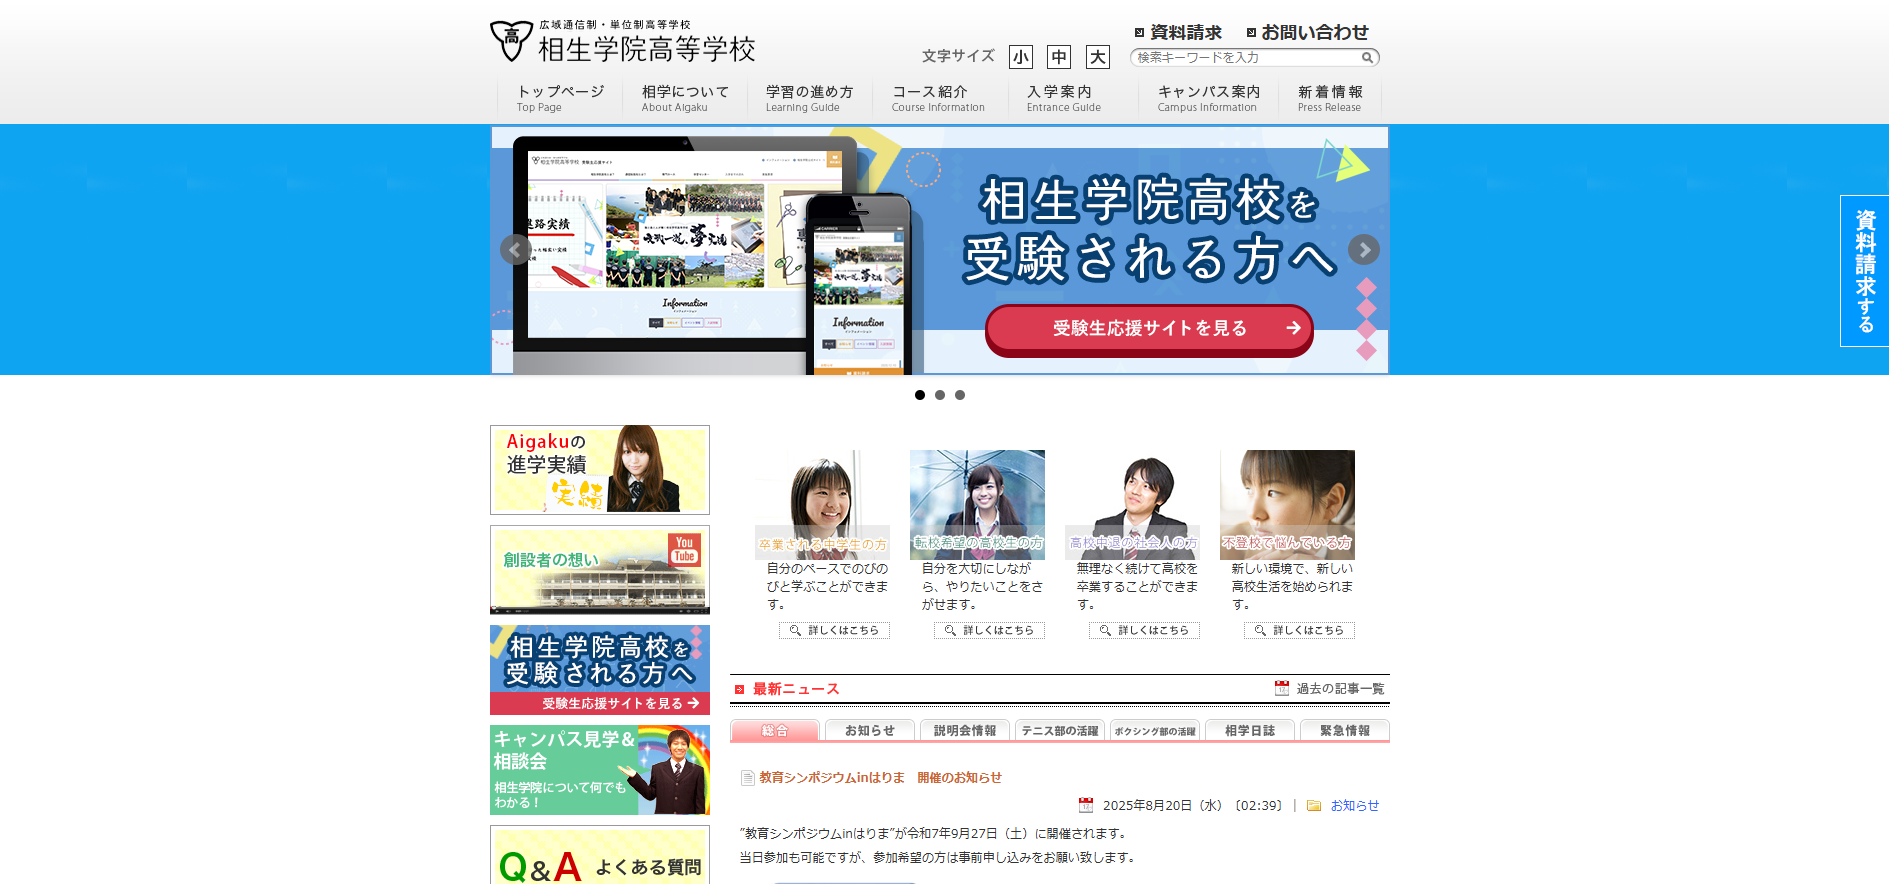The width and height of the screenshot is (1889, 884).
Task: Open Q&A よくある質問 banner
Action: point(600,855)
